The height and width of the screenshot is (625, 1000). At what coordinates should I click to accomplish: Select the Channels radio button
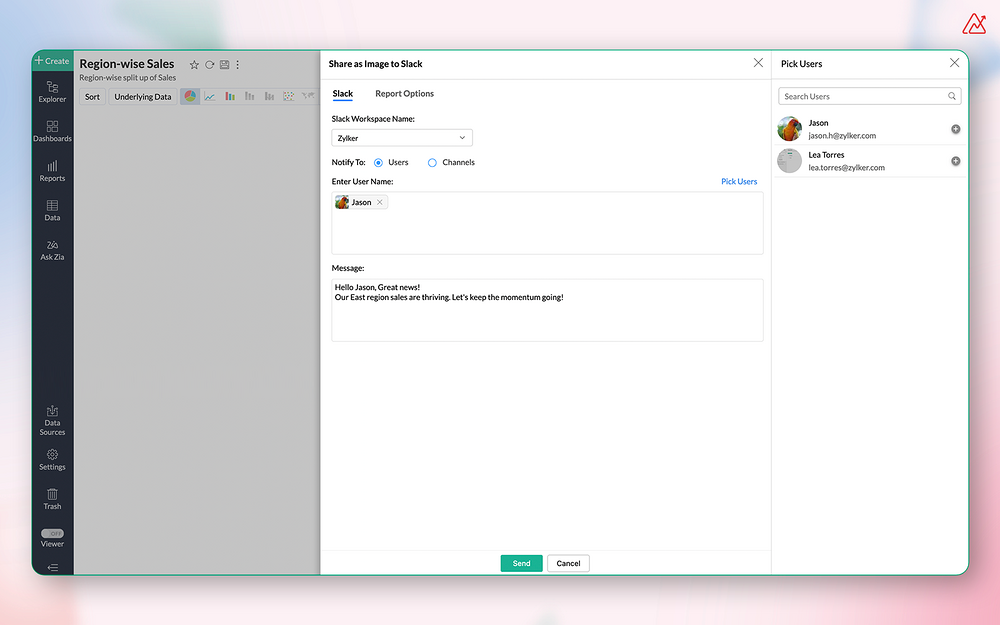click(x=432, y=163)
